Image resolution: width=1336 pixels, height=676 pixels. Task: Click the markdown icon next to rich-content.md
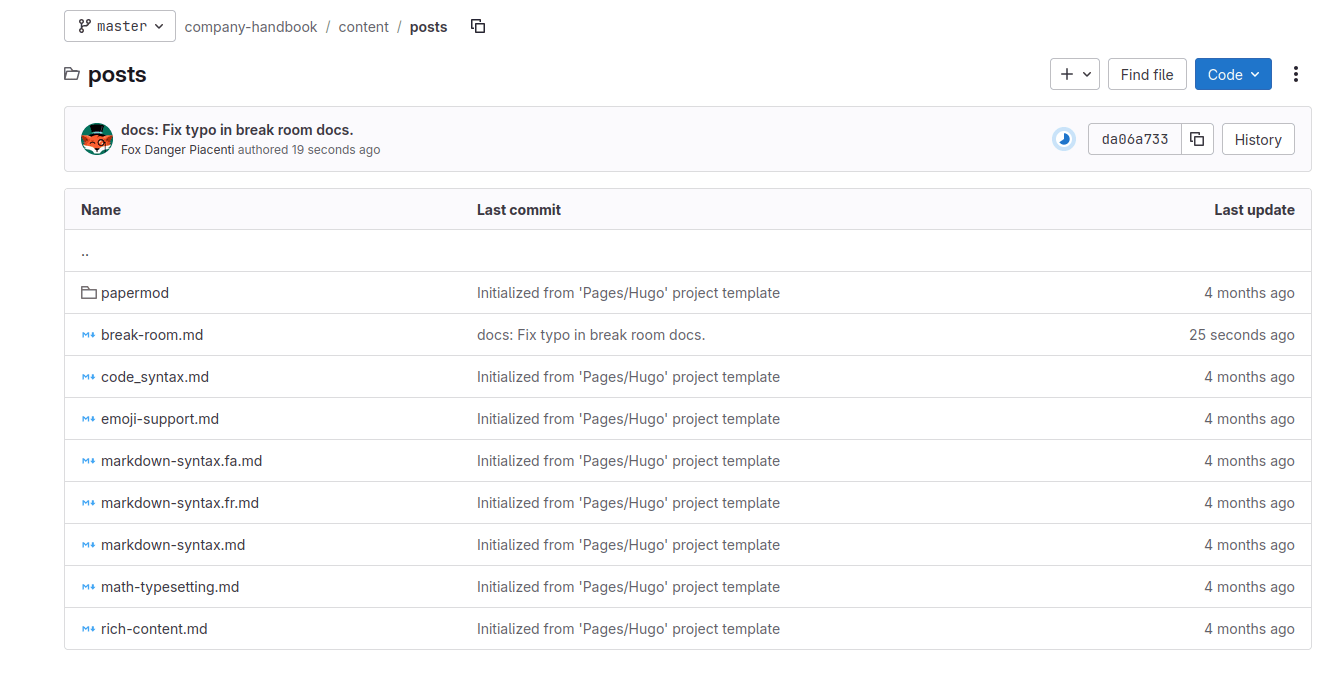(88, 628)
